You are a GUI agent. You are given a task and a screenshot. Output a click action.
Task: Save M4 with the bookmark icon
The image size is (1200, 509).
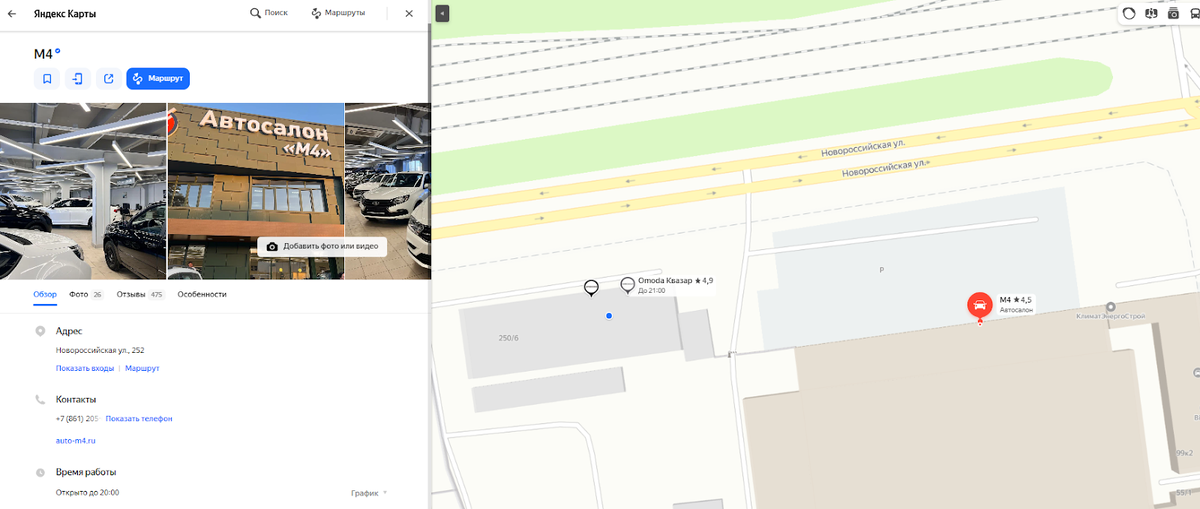pyautogui.click(x=46, y=78)
